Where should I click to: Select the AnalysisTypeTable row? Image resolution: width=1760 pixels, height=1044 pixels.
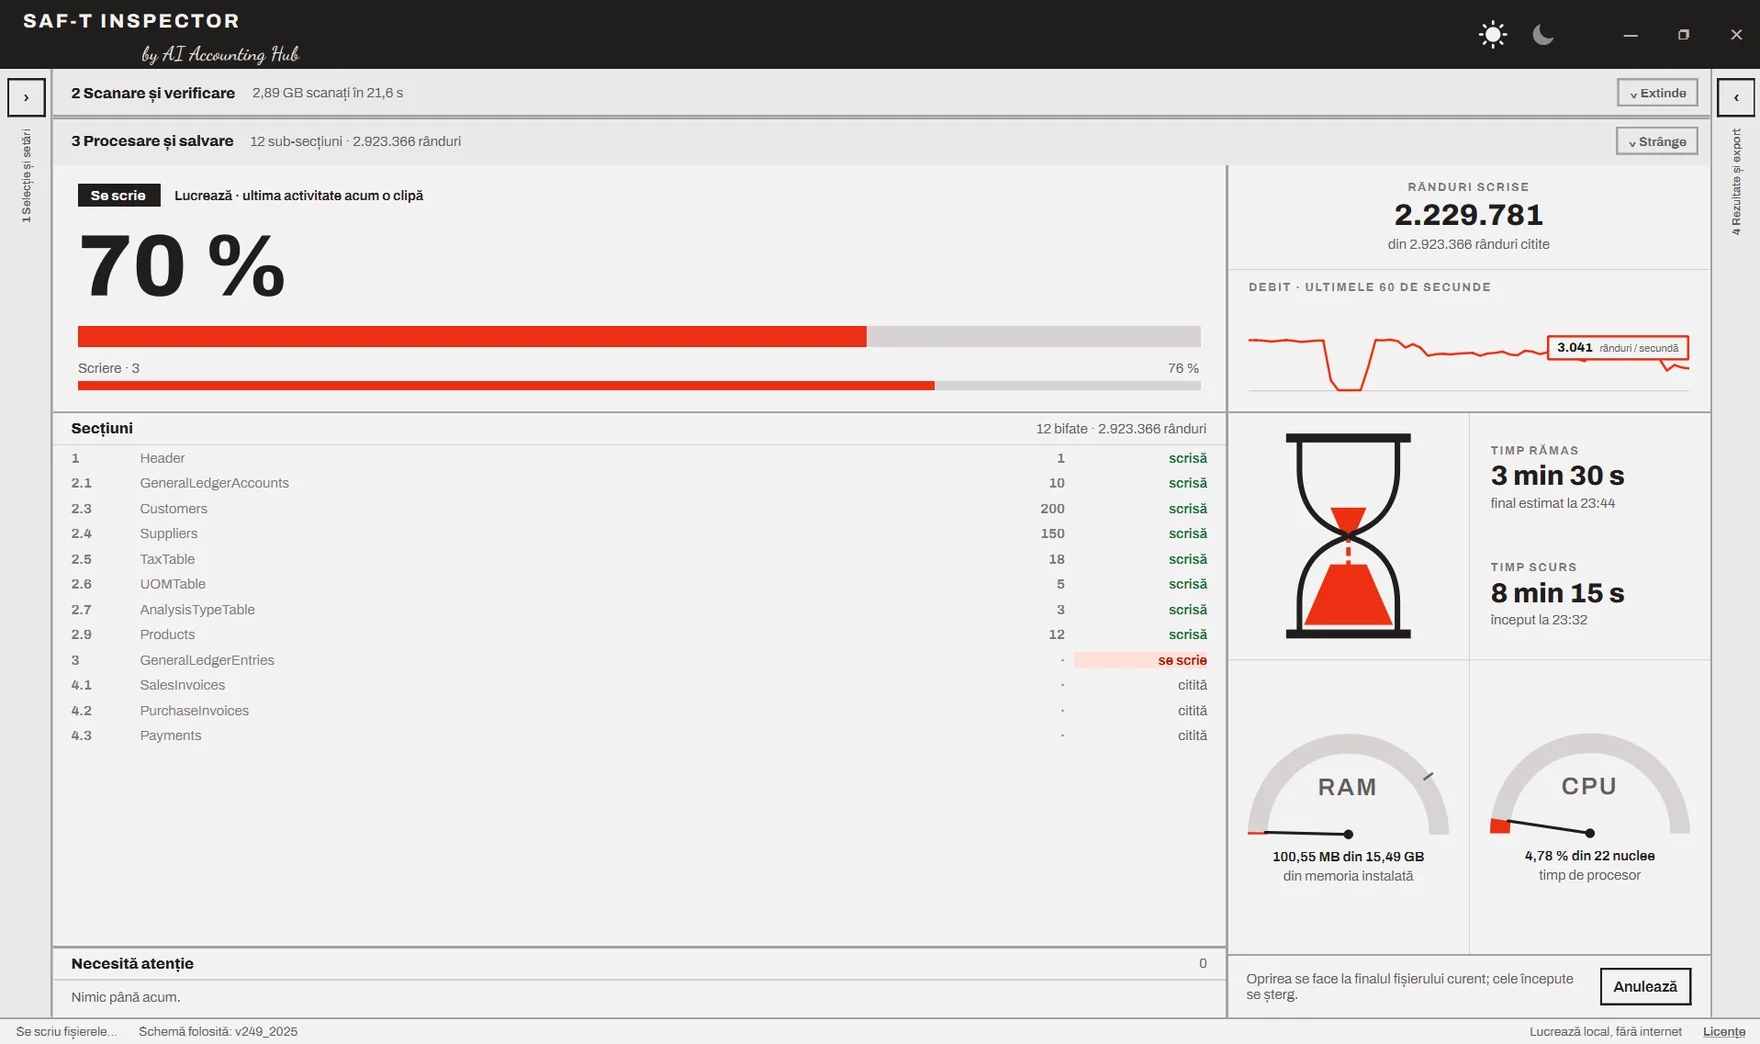[x=639, y=609]
